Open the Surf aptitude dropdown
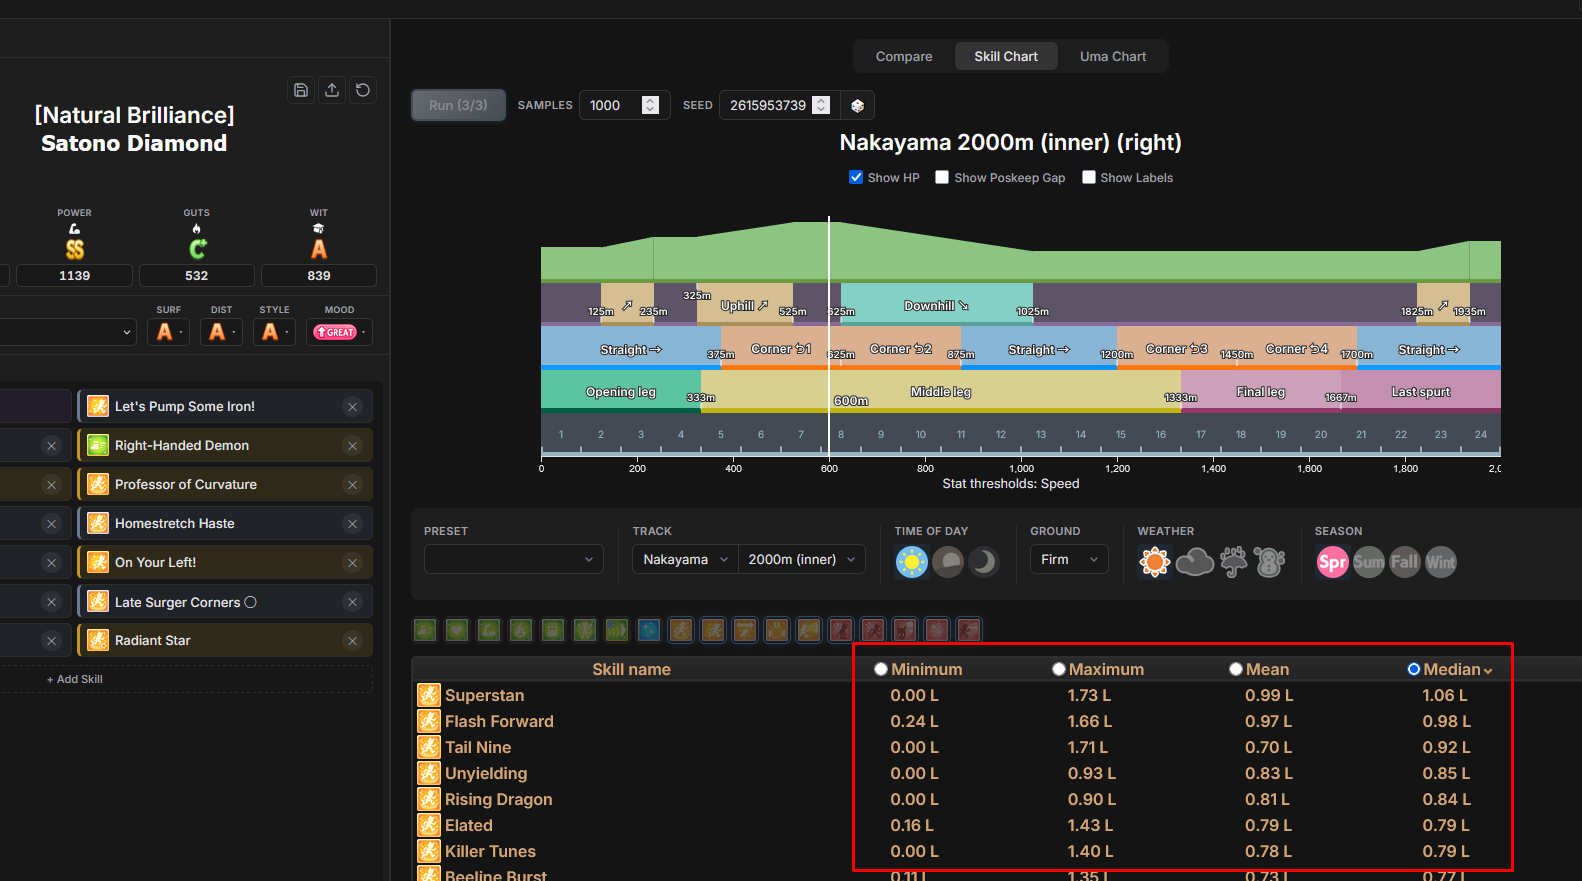1582x881 pixels. (168, 332)
